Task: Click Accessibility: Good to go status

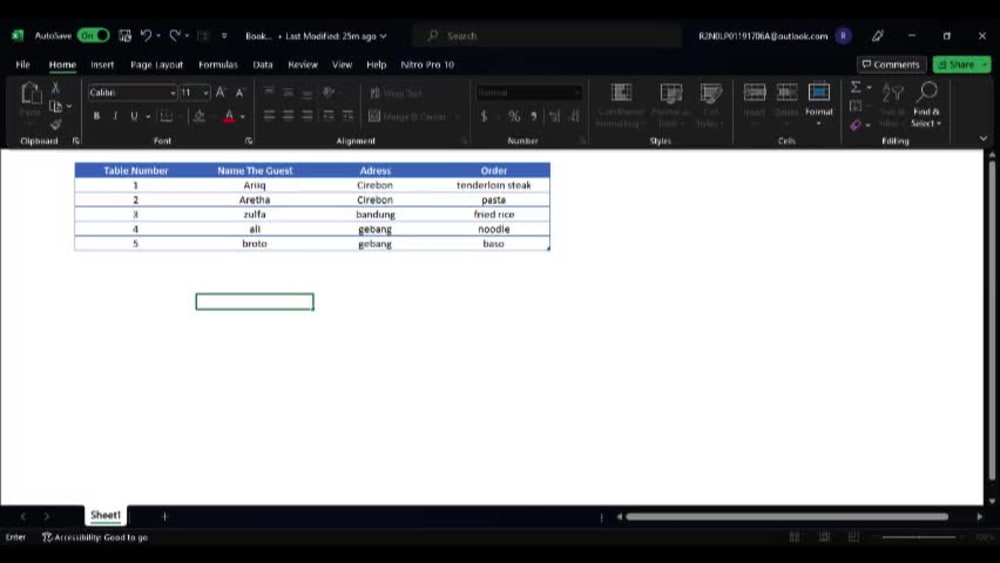Action: 95,537
